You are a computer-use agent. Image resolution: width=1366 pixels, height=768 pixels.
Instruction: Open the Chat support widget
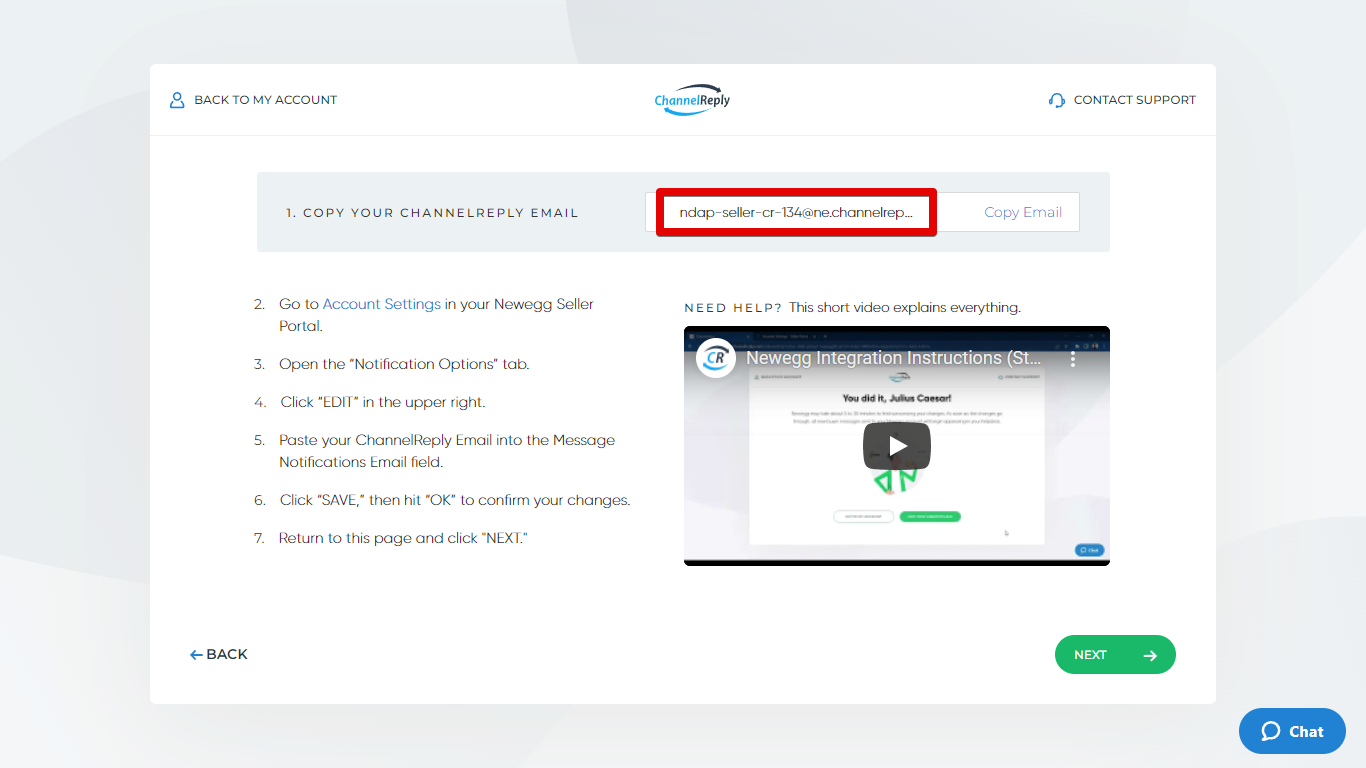(x=1292, y=731)
